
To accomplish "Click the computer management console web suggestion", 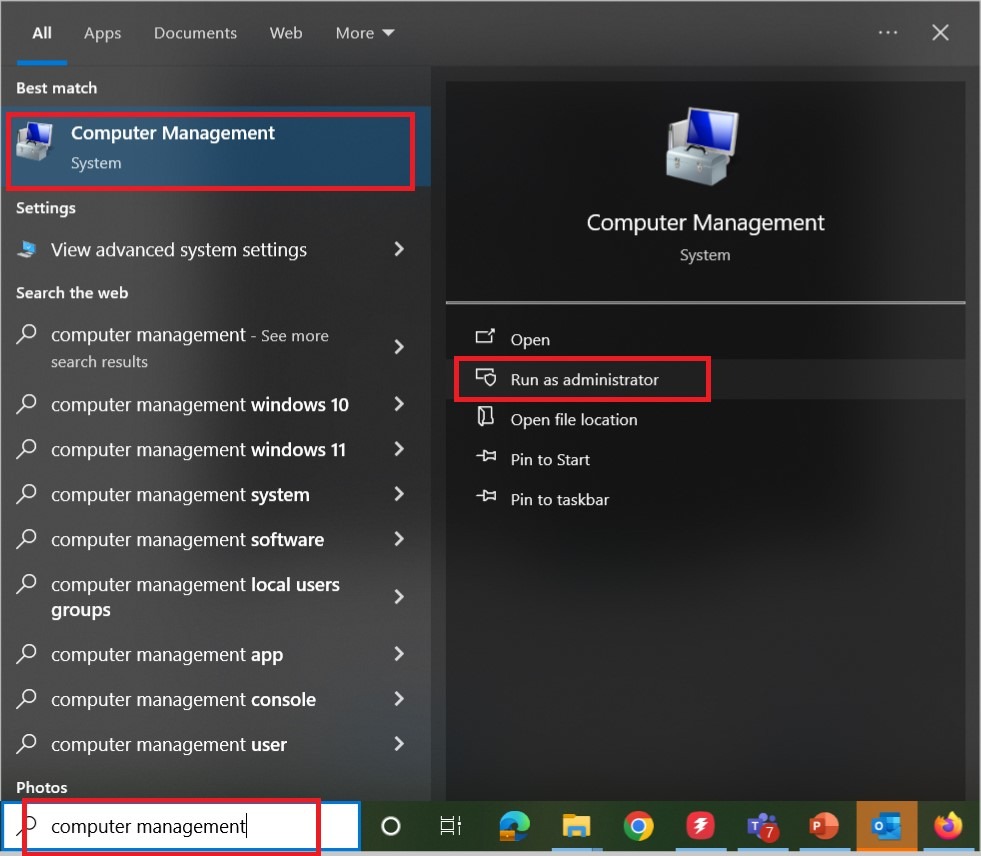I will point(183,700).
